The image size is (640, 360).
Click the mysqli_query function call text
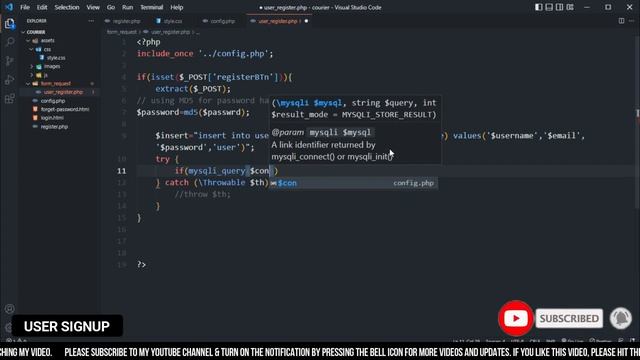217,171
